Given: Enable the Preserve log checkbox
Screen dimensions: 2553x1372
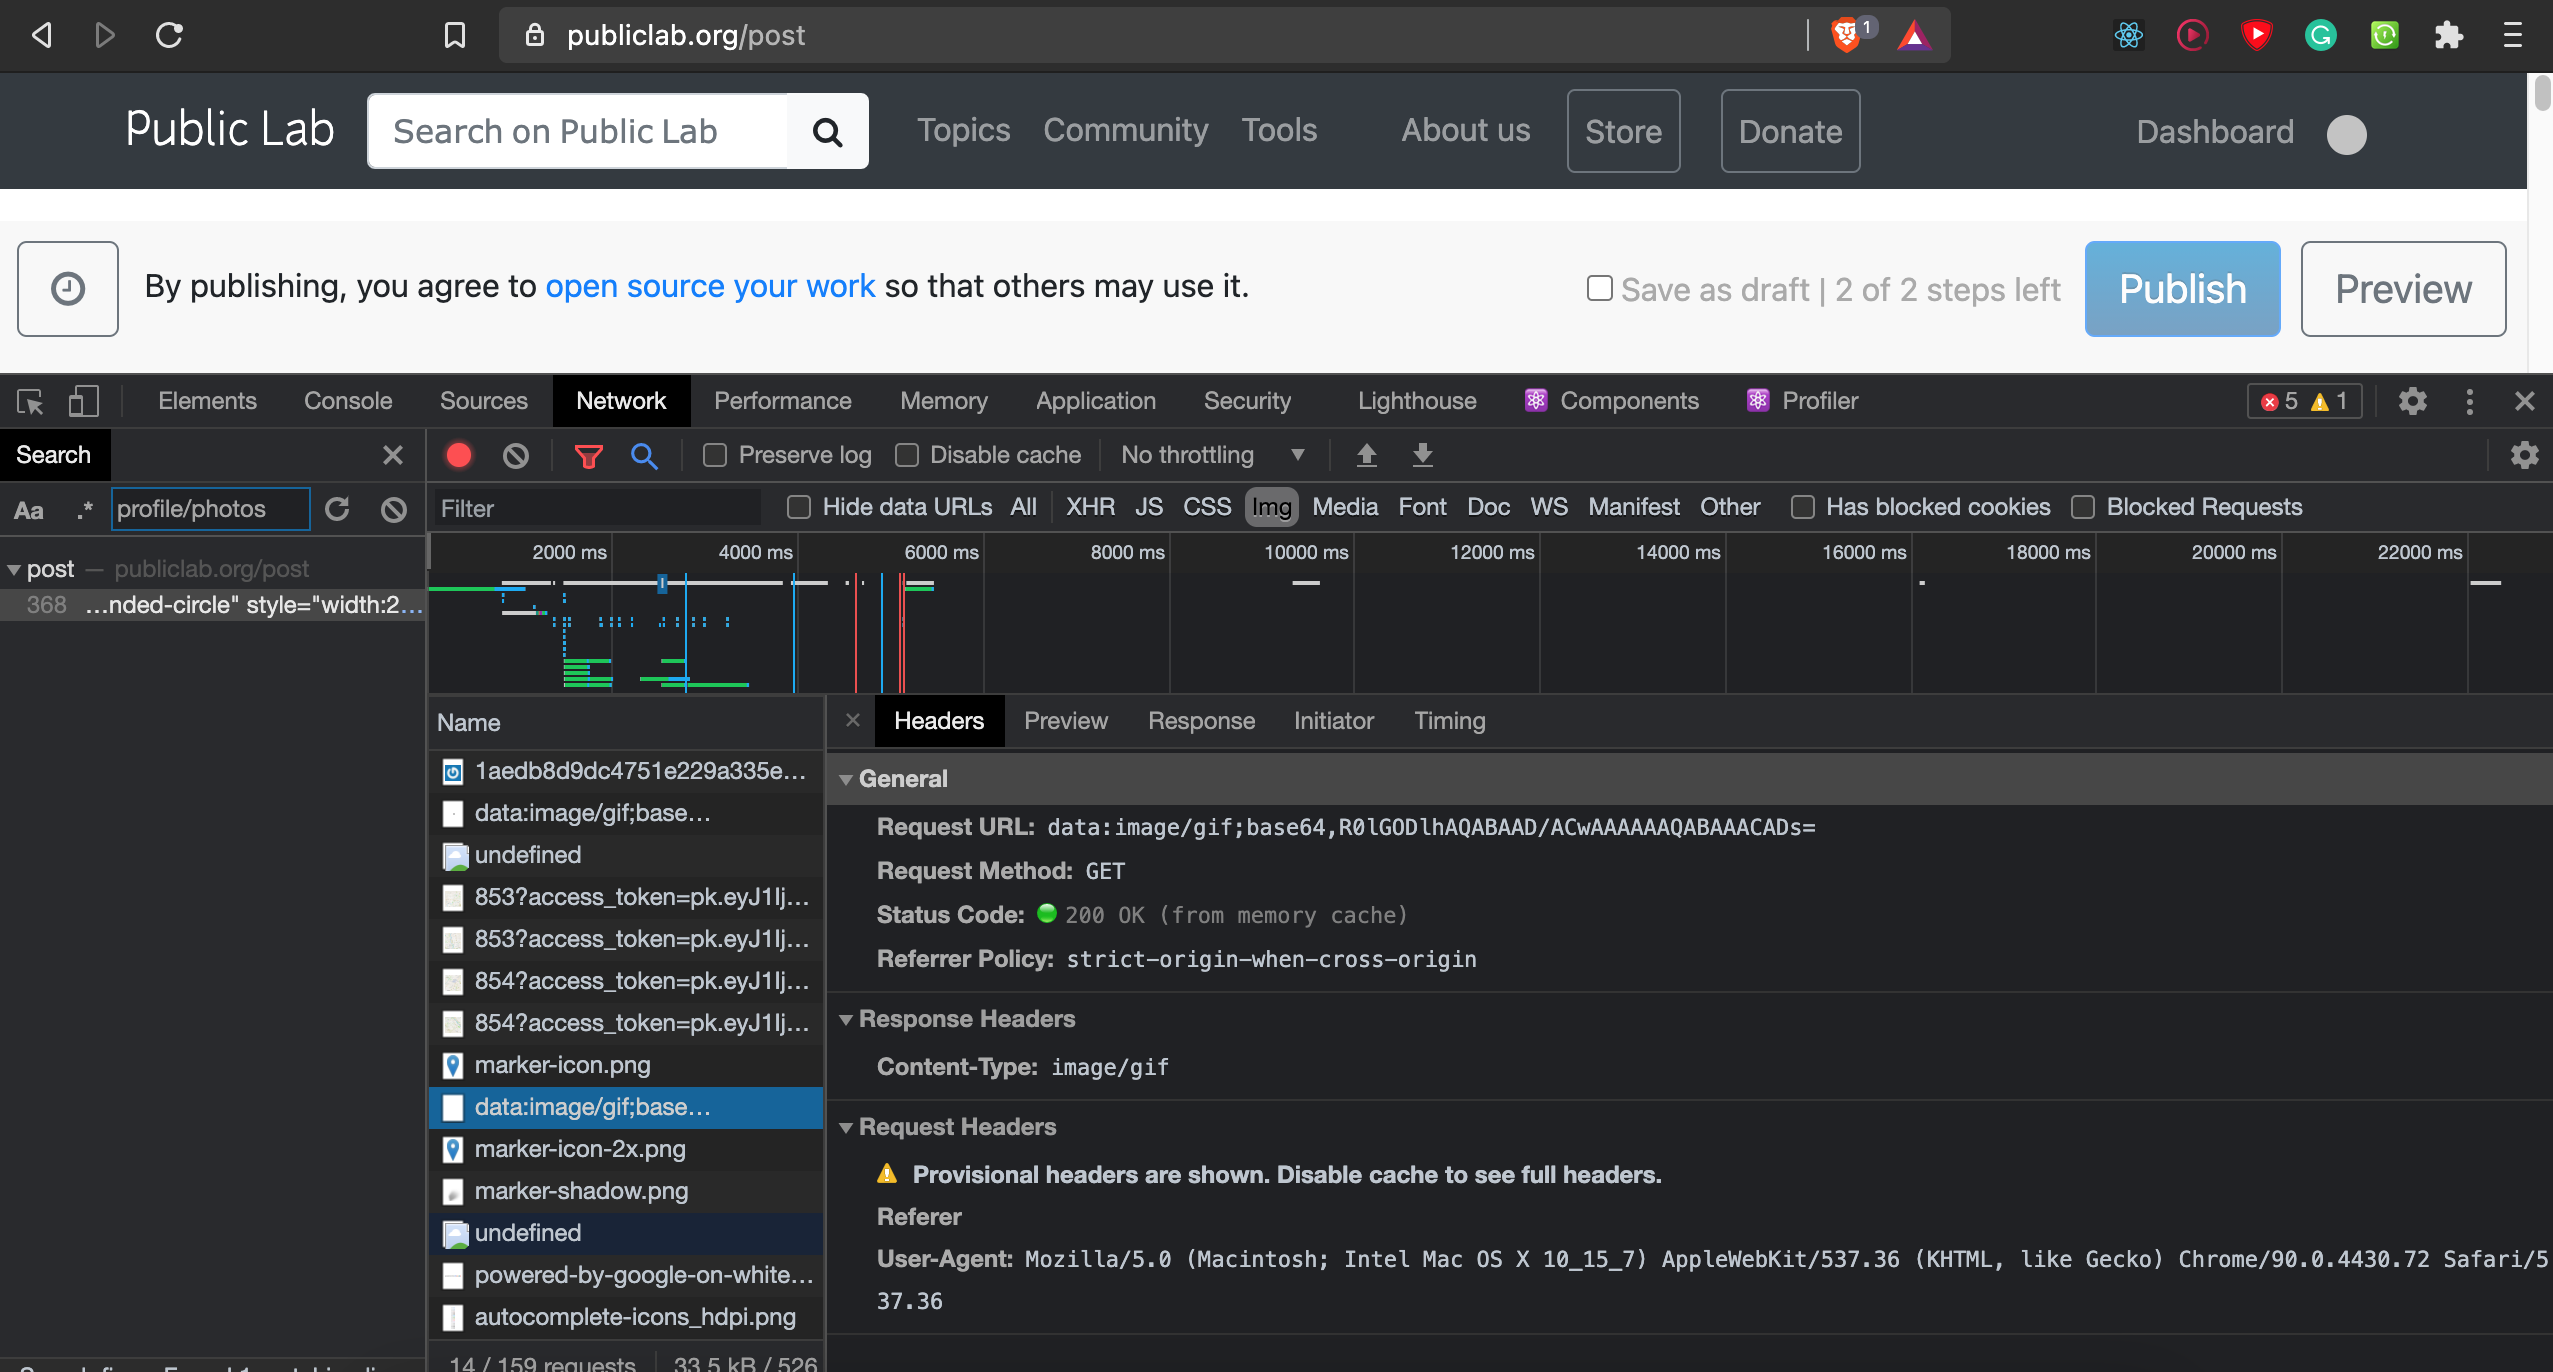Looking at the screenshot, I should (715, 456).
